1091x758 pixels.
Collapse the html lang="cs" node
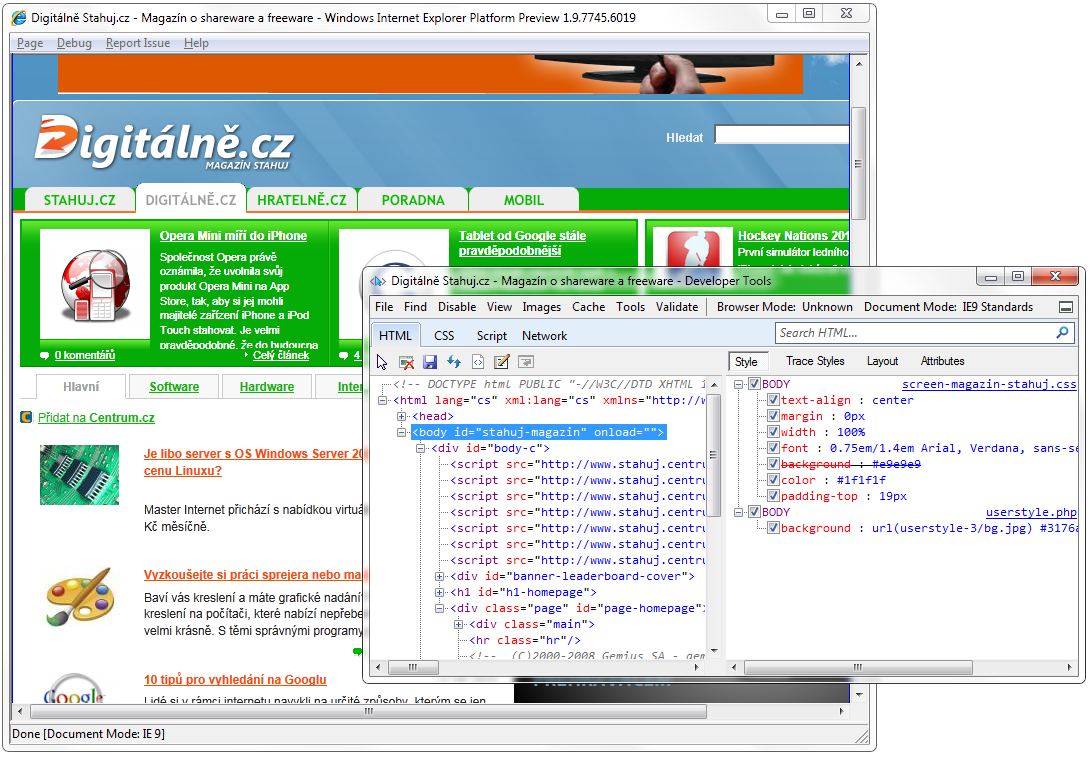tap(383, 400)
